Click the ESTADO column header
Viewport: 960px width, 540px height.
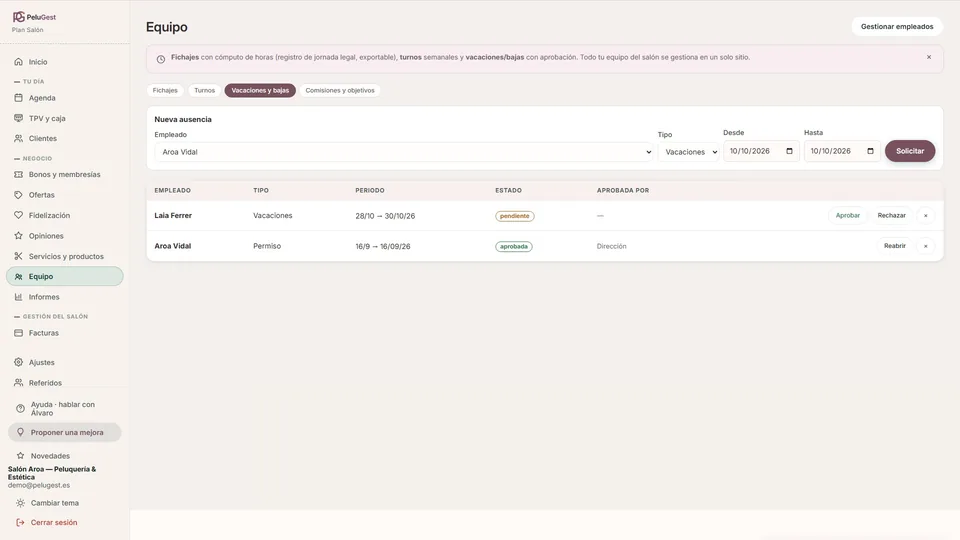(508, 190)
